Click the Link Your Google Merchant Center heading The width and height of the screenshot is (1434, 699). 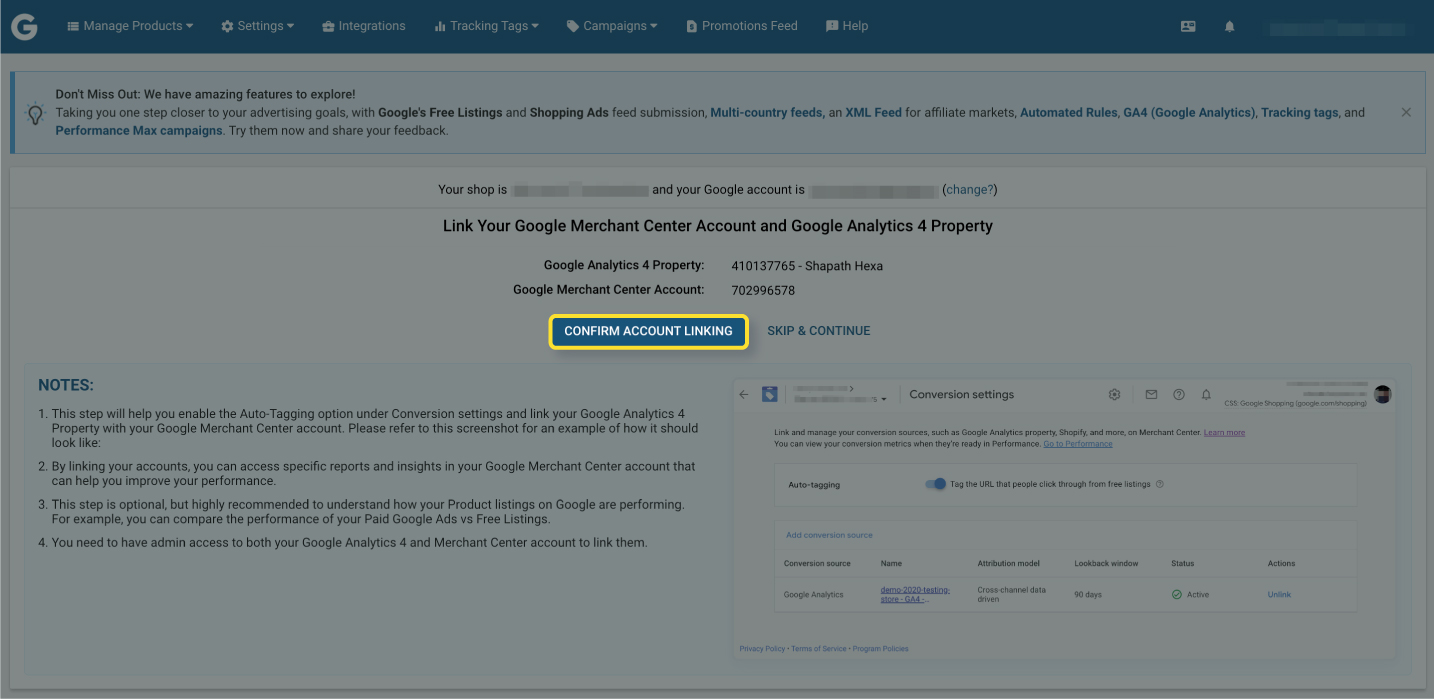[x=718, y=226]
